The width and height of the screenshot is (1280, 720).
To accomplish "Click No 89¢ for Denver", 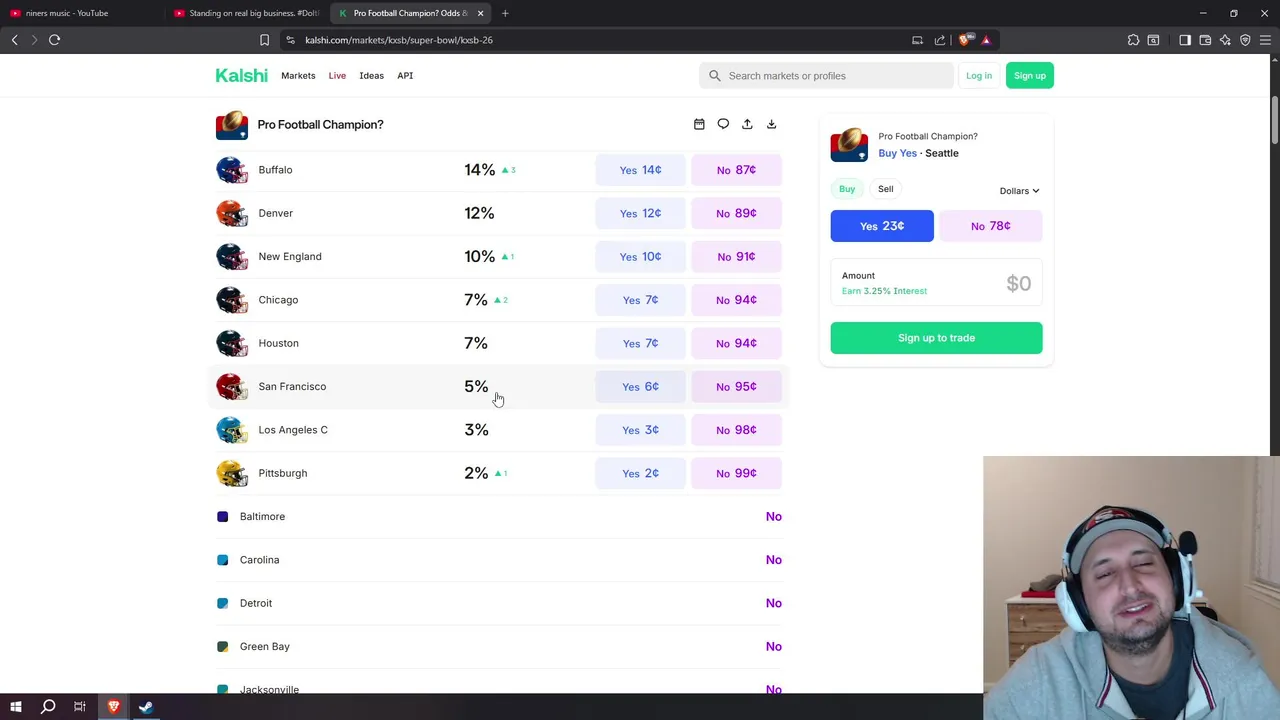I will 736,213.
